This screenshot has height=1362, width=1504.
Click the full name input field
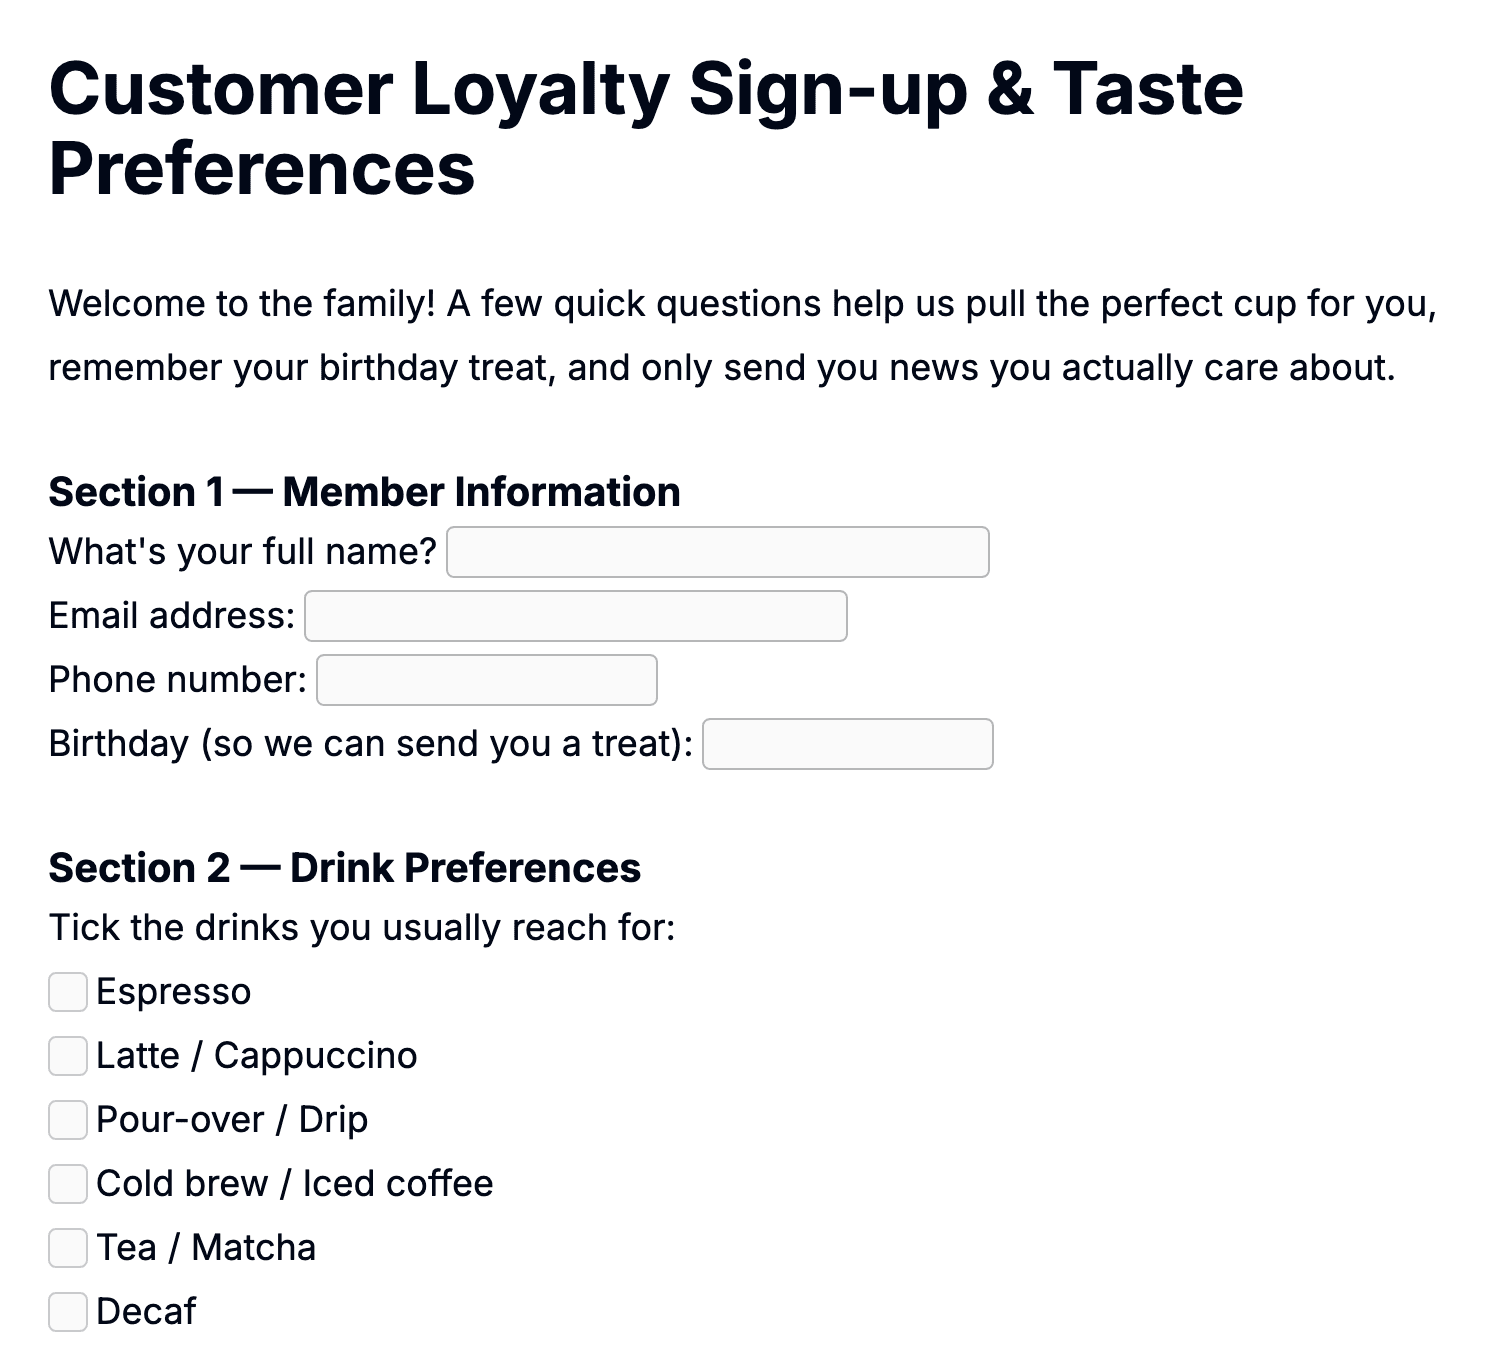pos(718,552)
